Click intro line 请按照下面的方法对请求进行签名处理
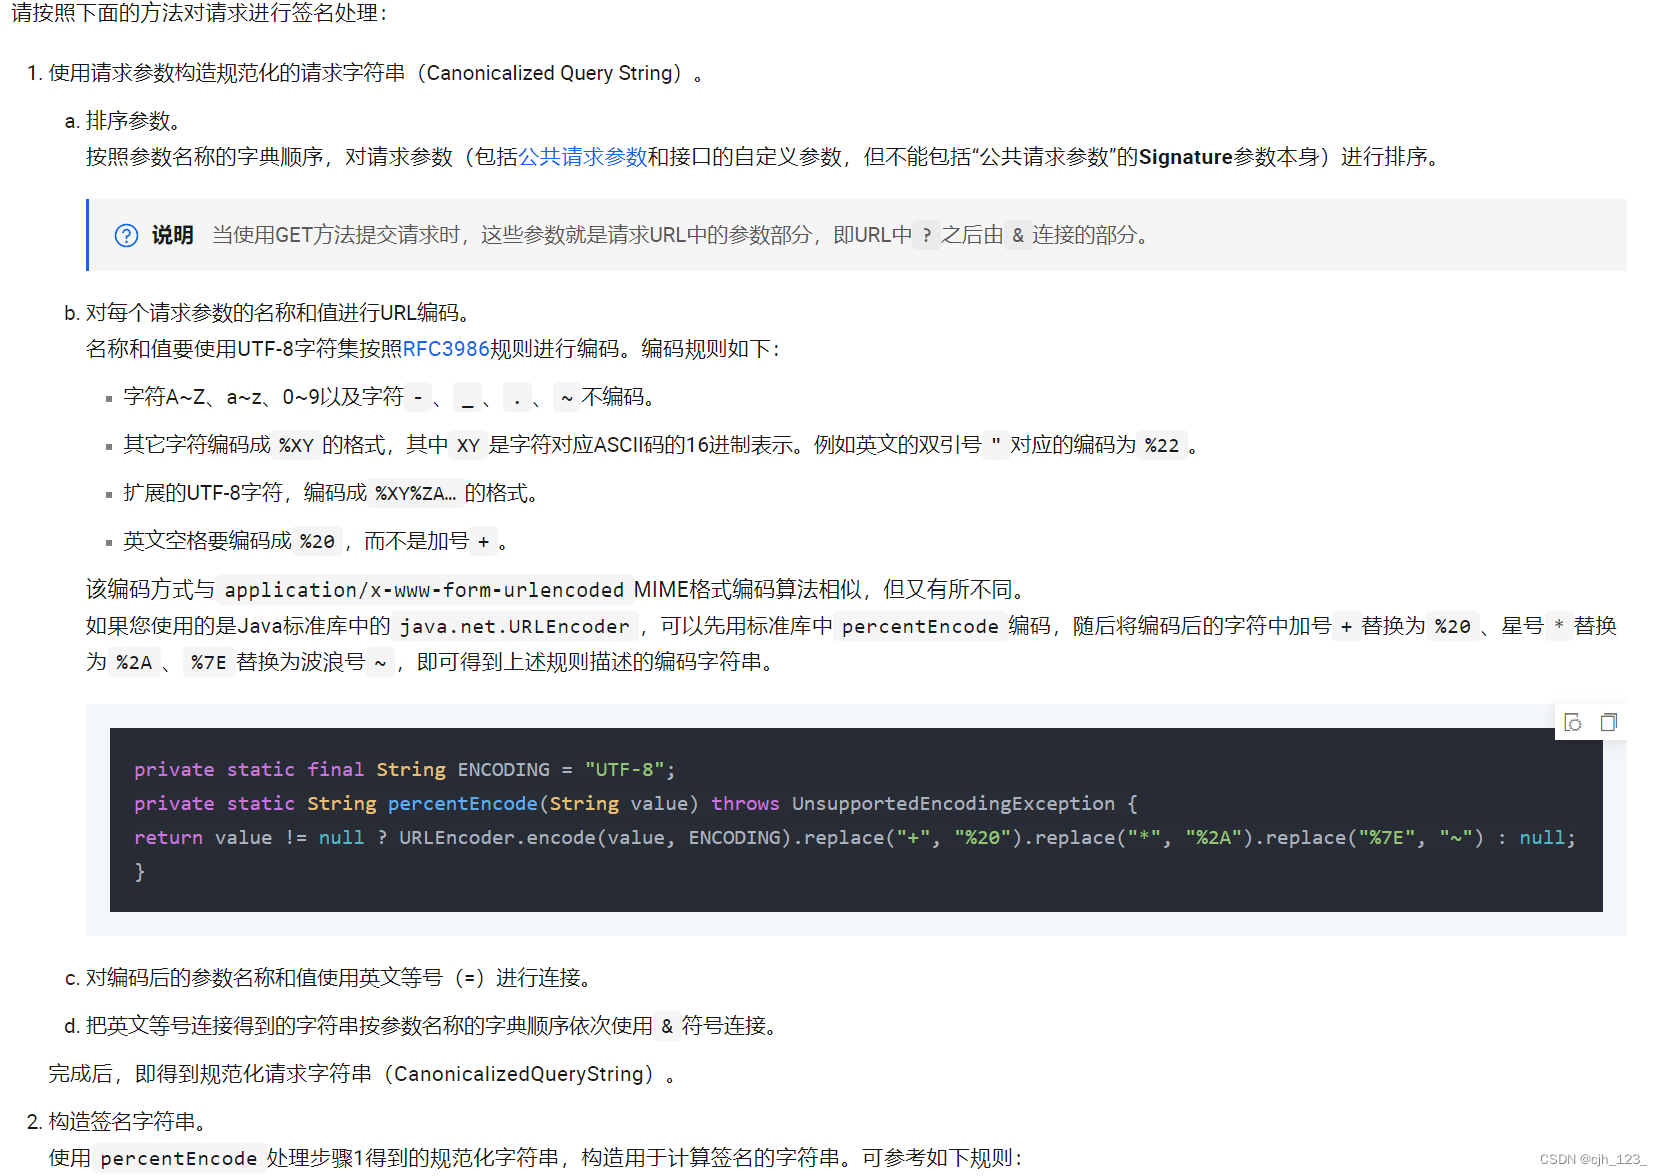1662x1176 pixels. tap(200, 13)
